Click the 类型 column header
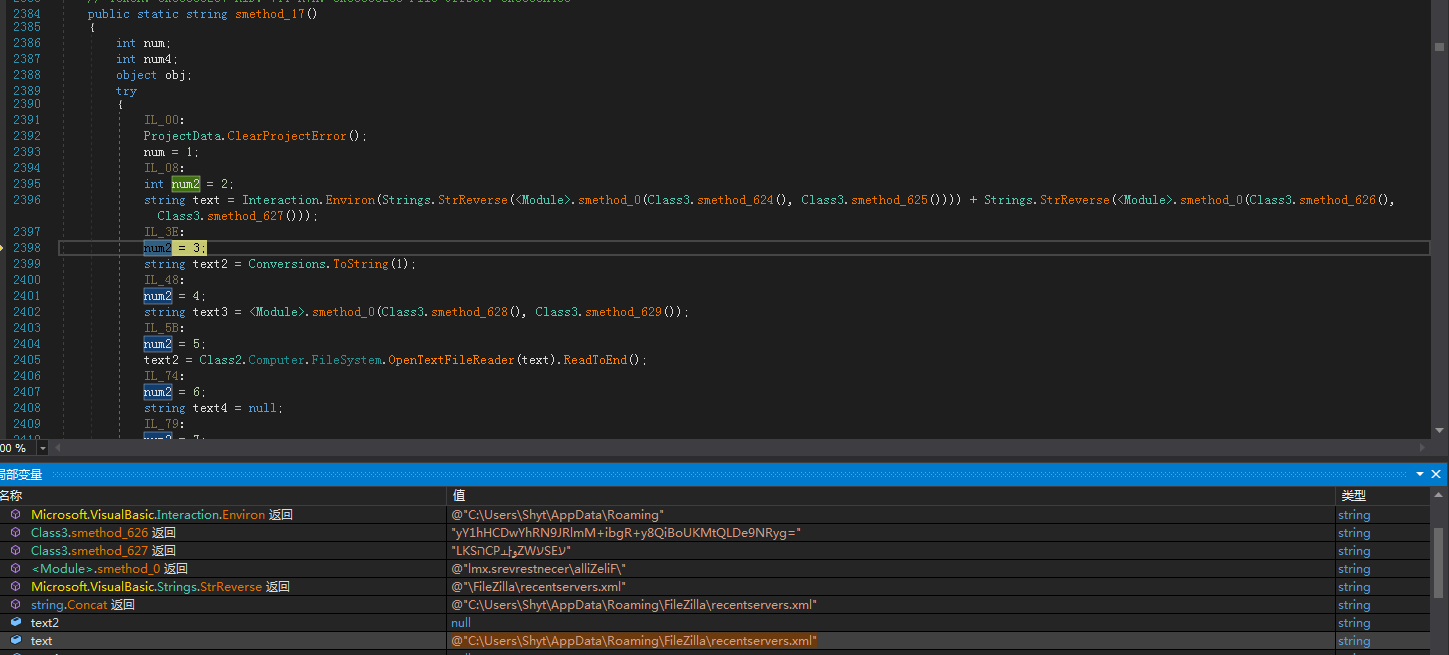Image resolution: width=1449 pixels, height=655 pixels. click(x=1384, y=495)
